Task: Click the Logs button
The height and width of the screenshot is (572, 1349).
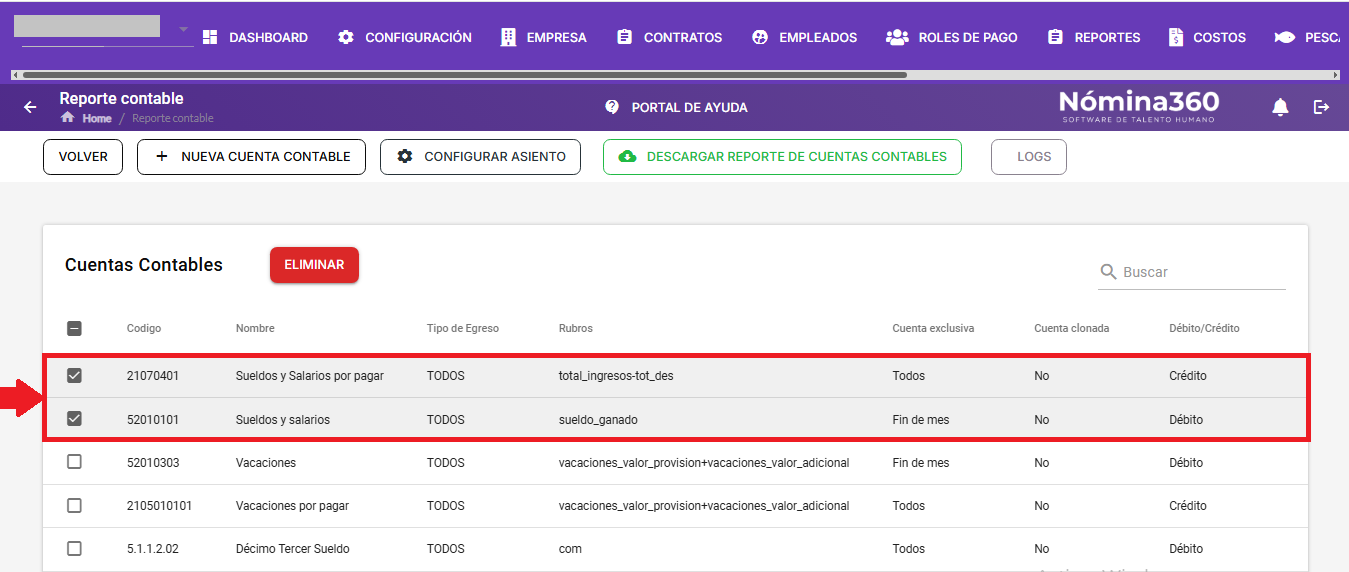Action: pos(1029,157)
